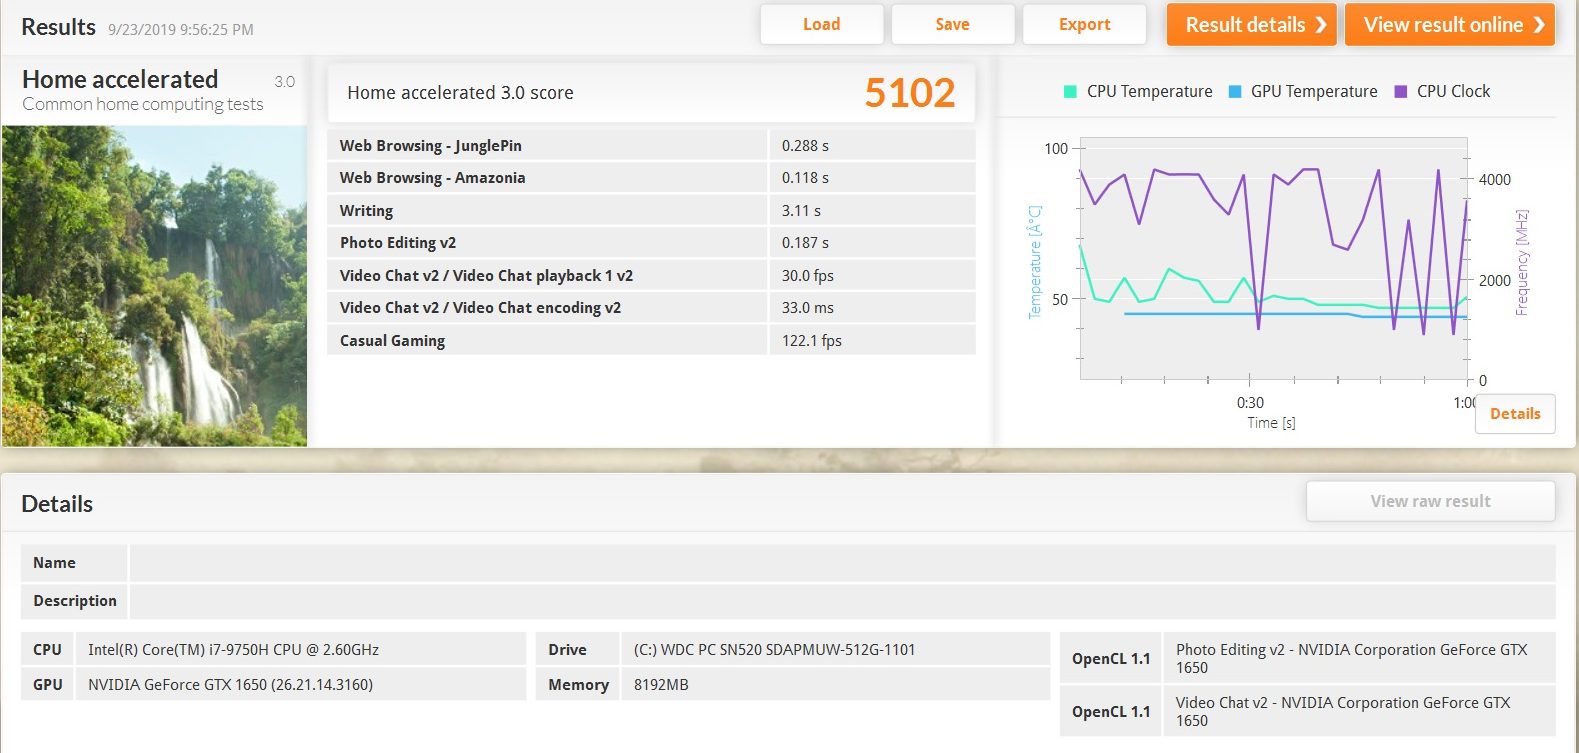Click the chart Details button
Screen dimensions: 1579x753
pos(1515,414)
